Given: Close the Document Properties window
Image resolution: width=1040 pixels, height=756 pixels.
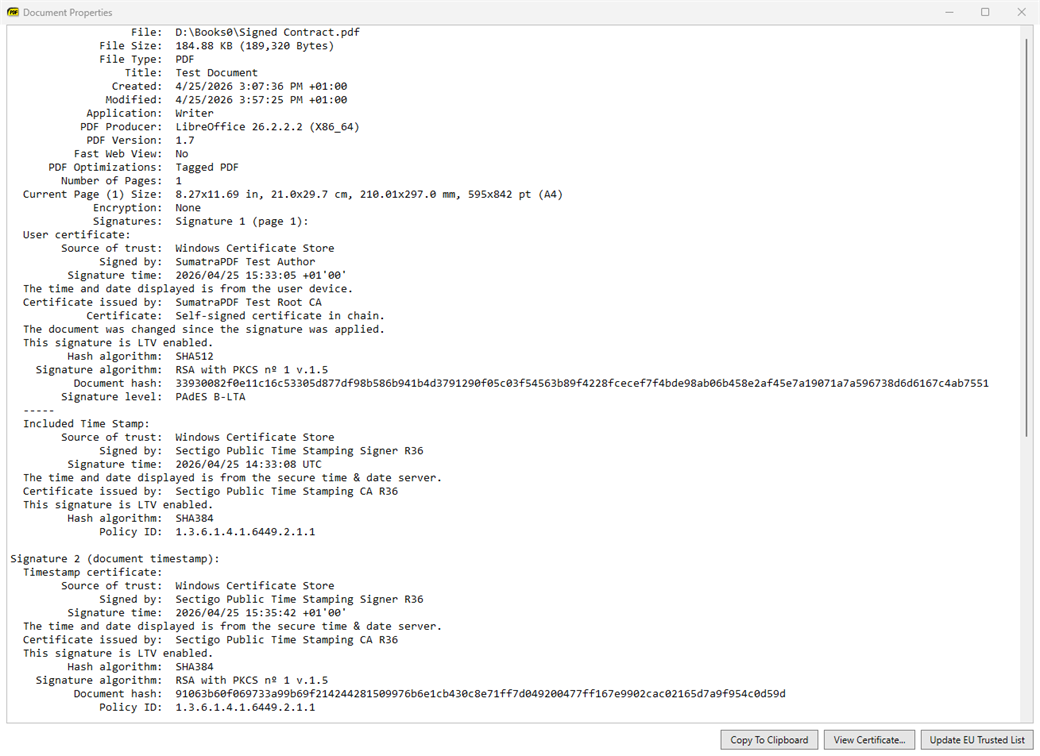Looking at the screenshot, I should coord(1021,12).
